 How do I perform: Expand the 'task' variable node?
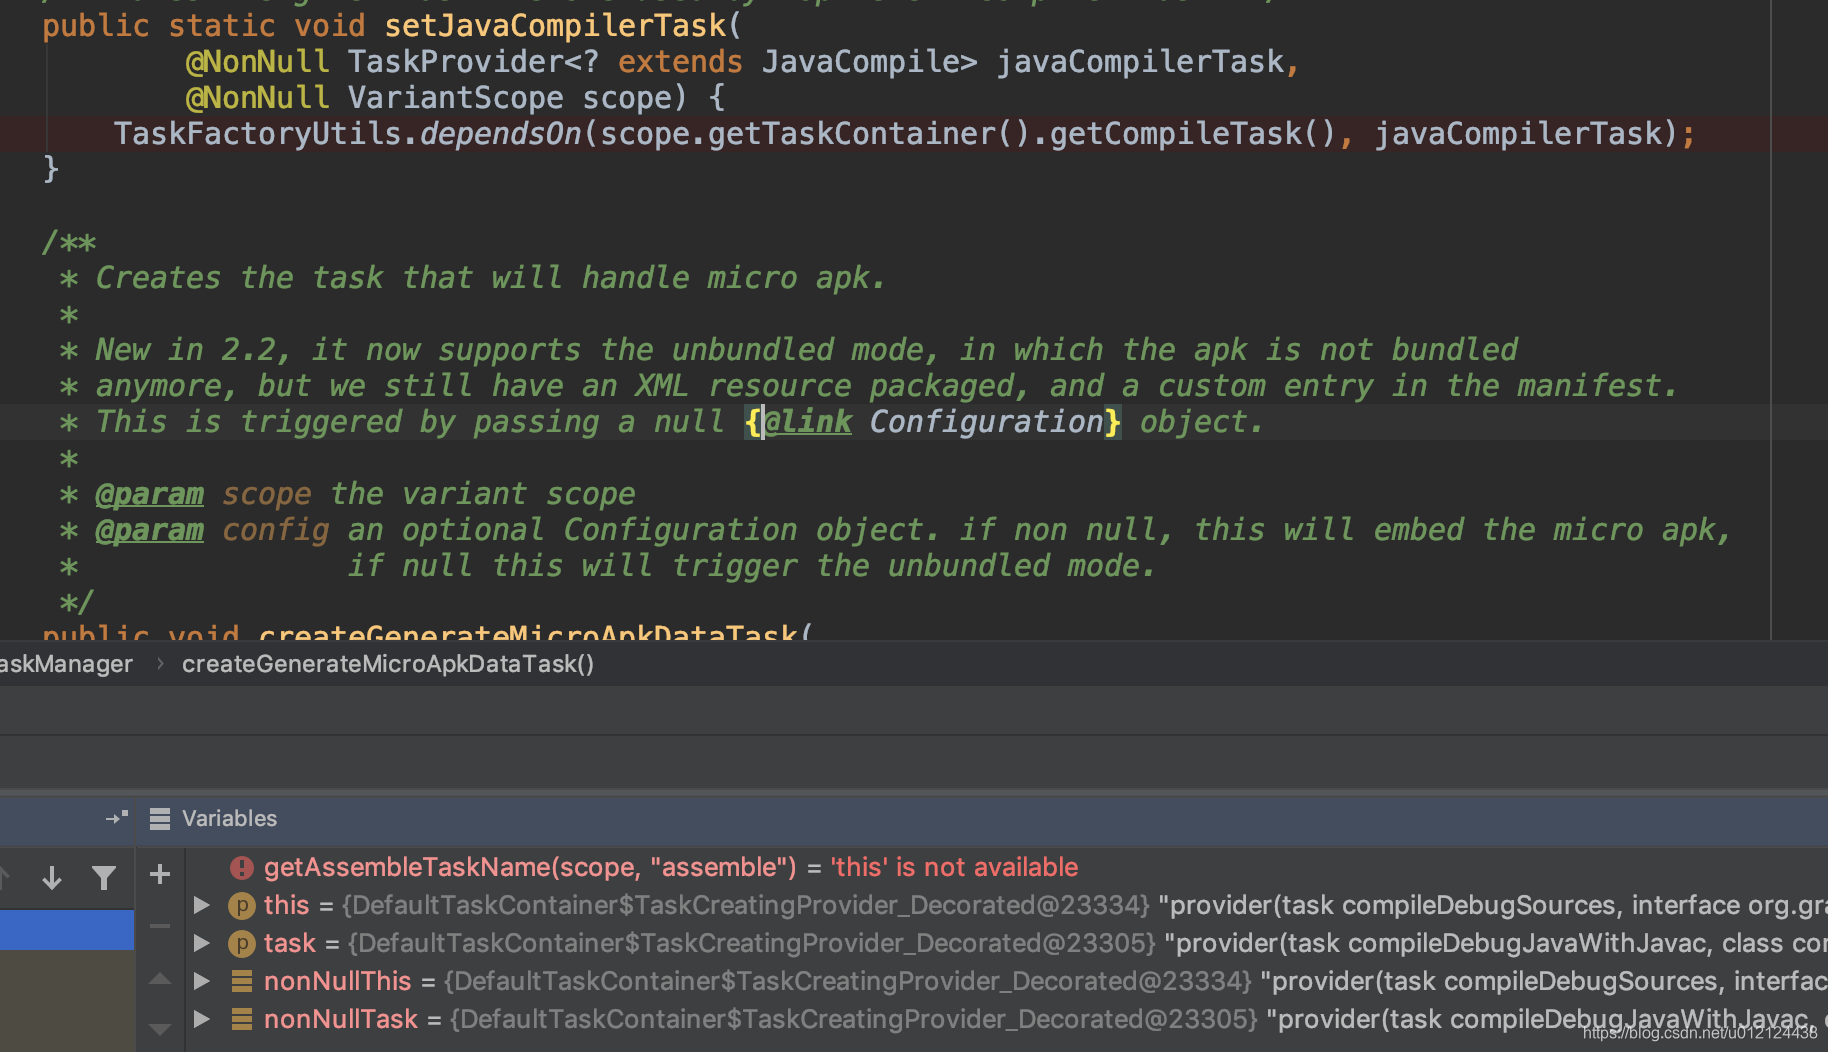point(201,943)
